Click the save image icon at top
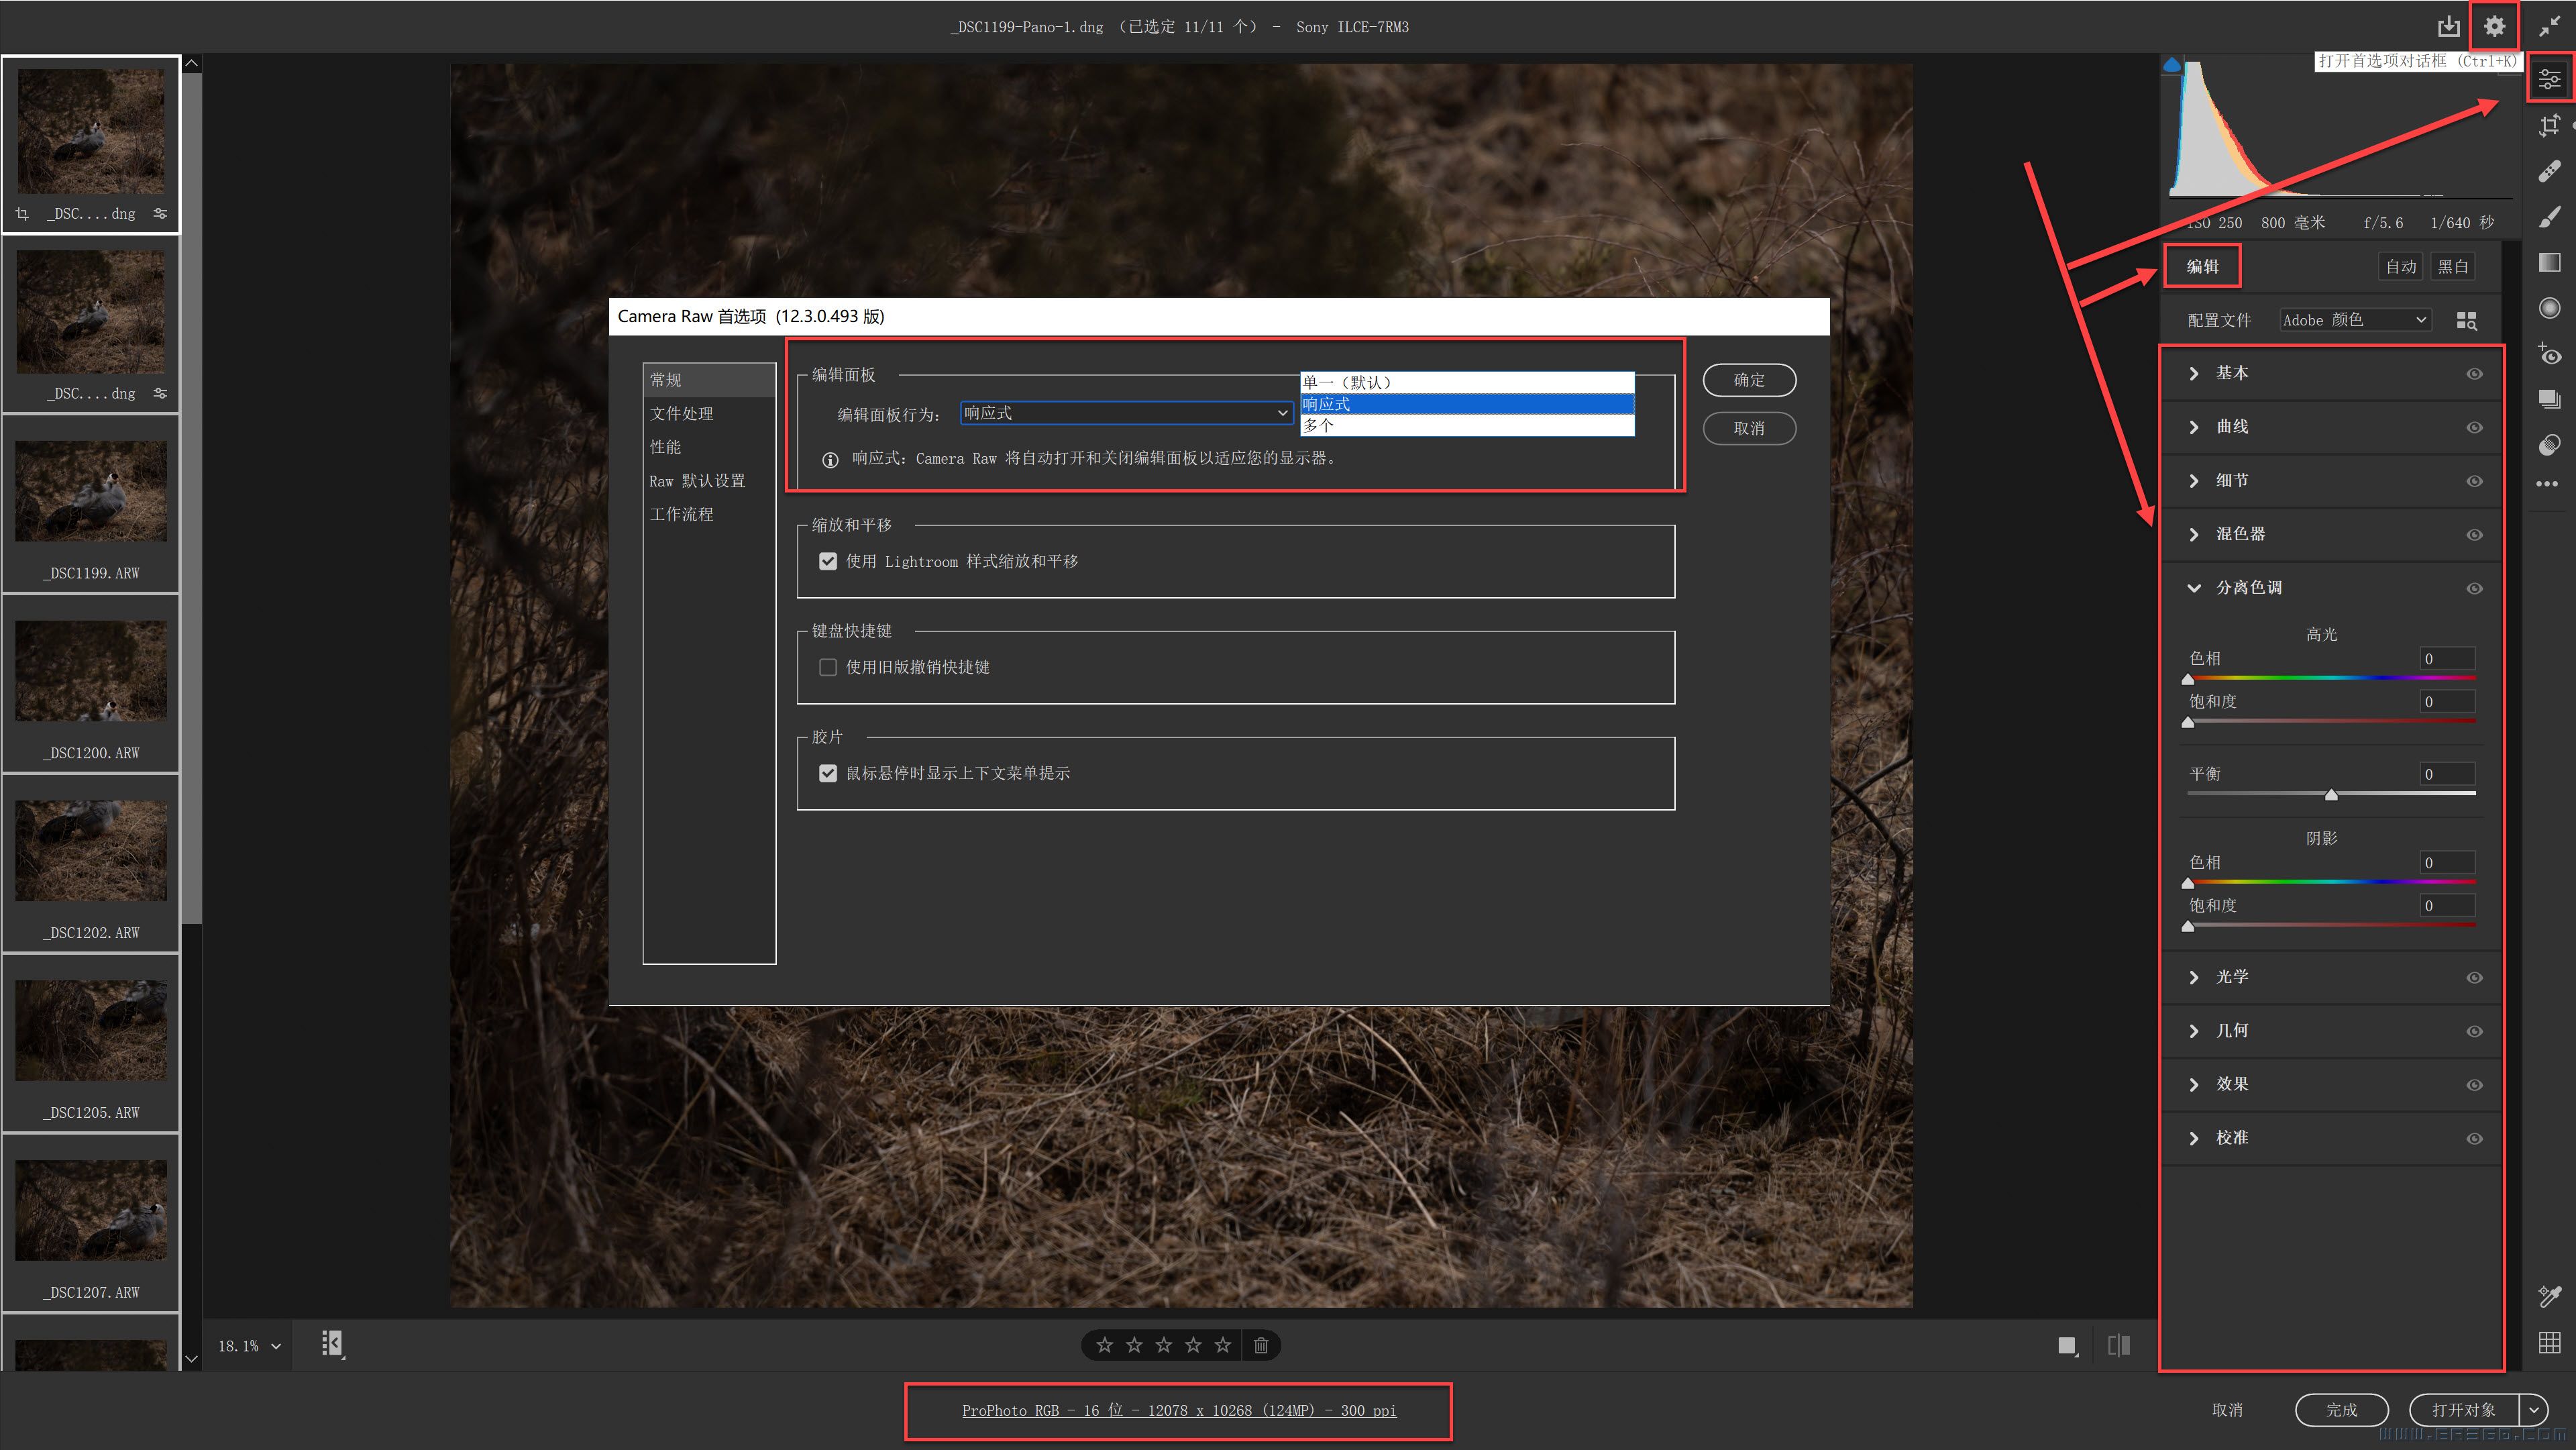This screenshot has width=2576, height=1450. (x=2448, y=27)
